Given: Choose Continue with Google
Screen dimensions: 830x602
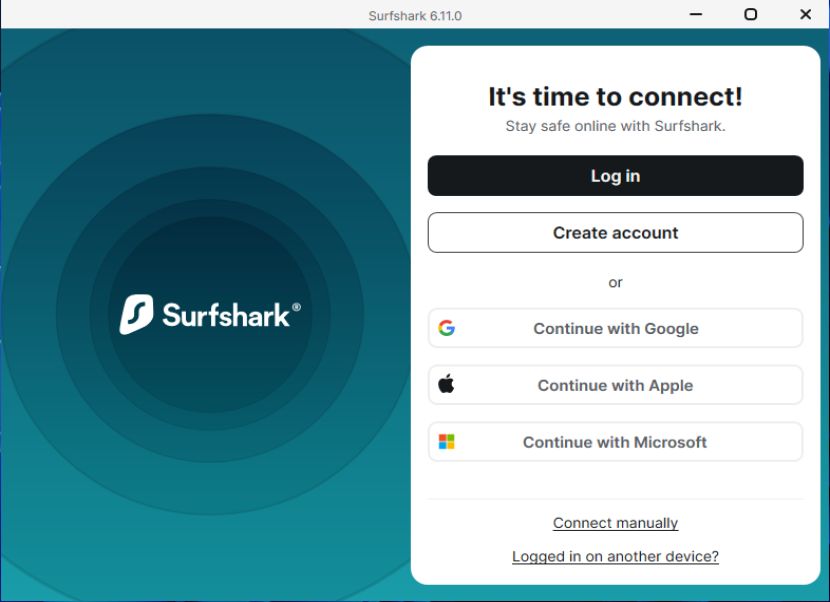Looking at the screenshot, I should [x=615, y=328].
